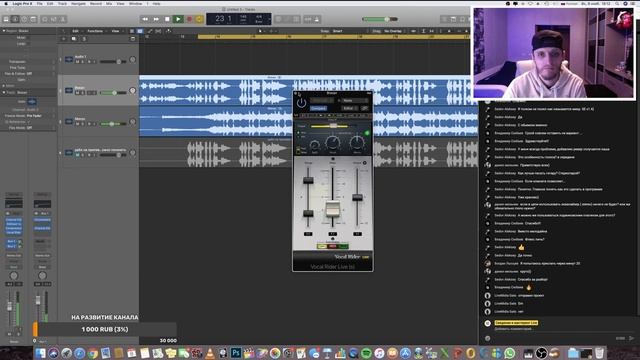Open VLC from the Dock
Screen dimensions: 640x360
210,353
